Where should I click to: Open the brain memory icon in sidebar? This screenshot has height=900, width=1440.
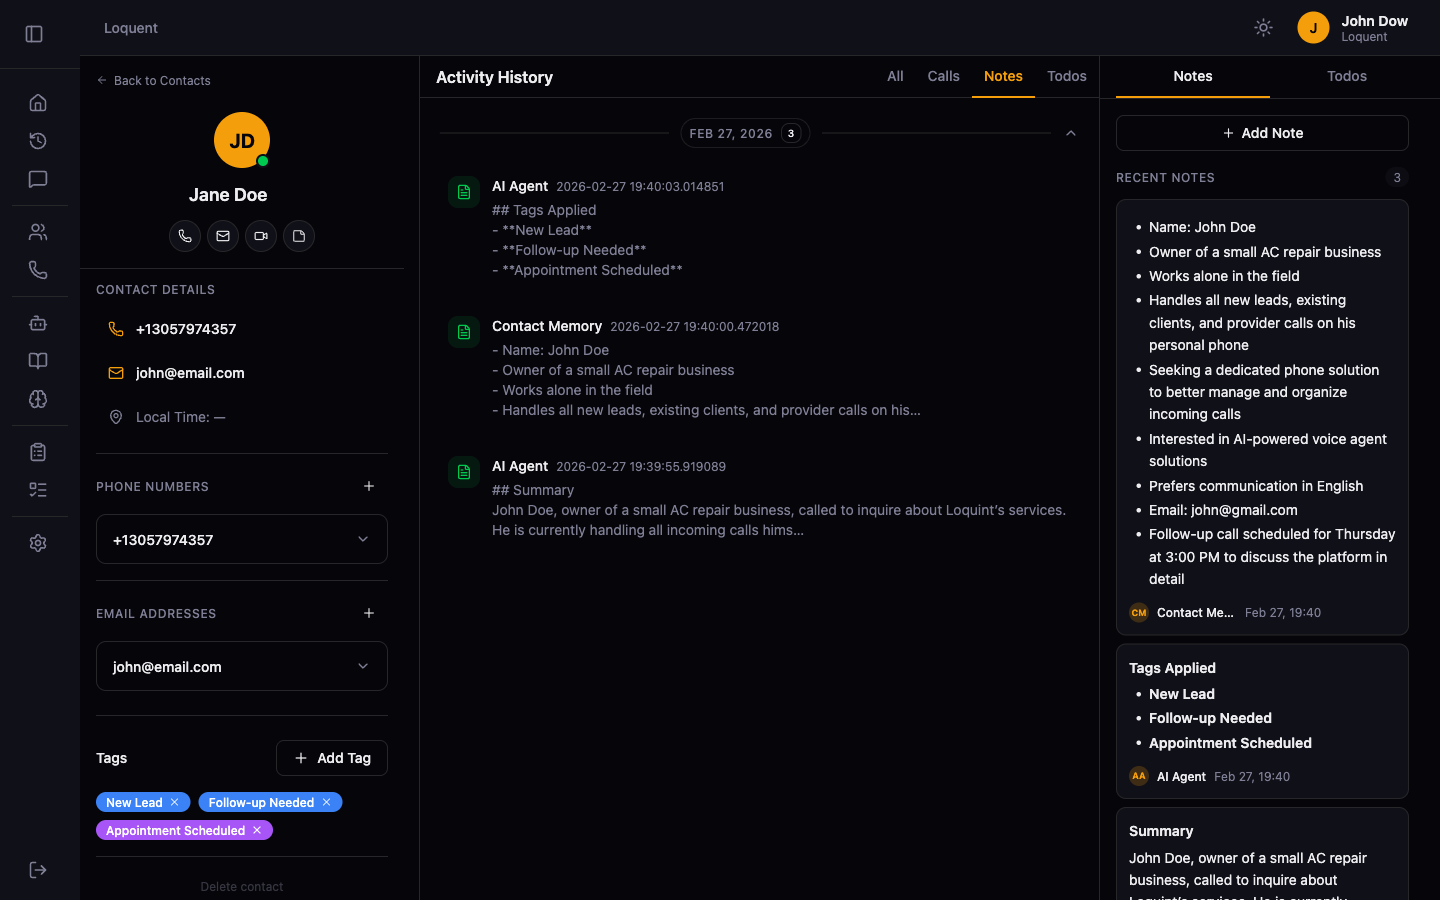click(38, 399)
